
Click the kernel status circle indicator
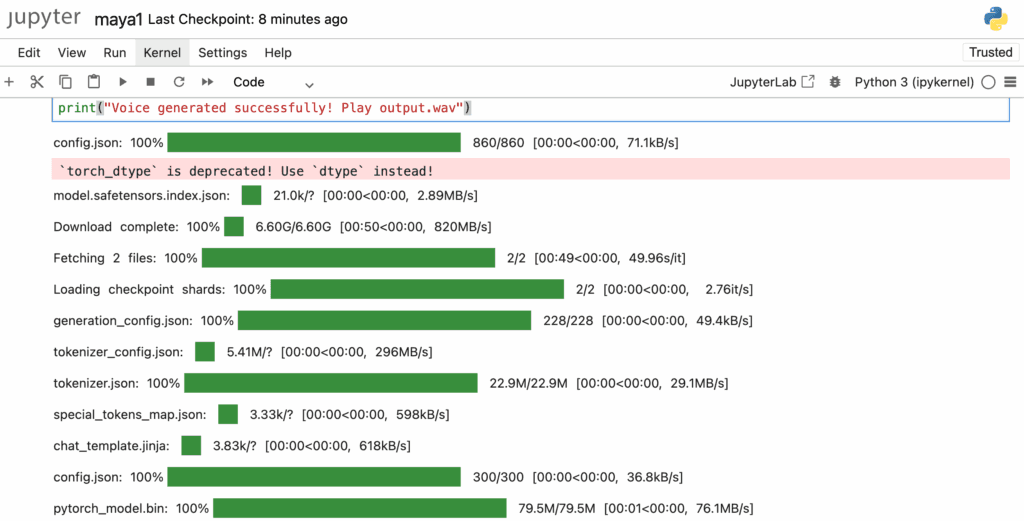[988, 82]
